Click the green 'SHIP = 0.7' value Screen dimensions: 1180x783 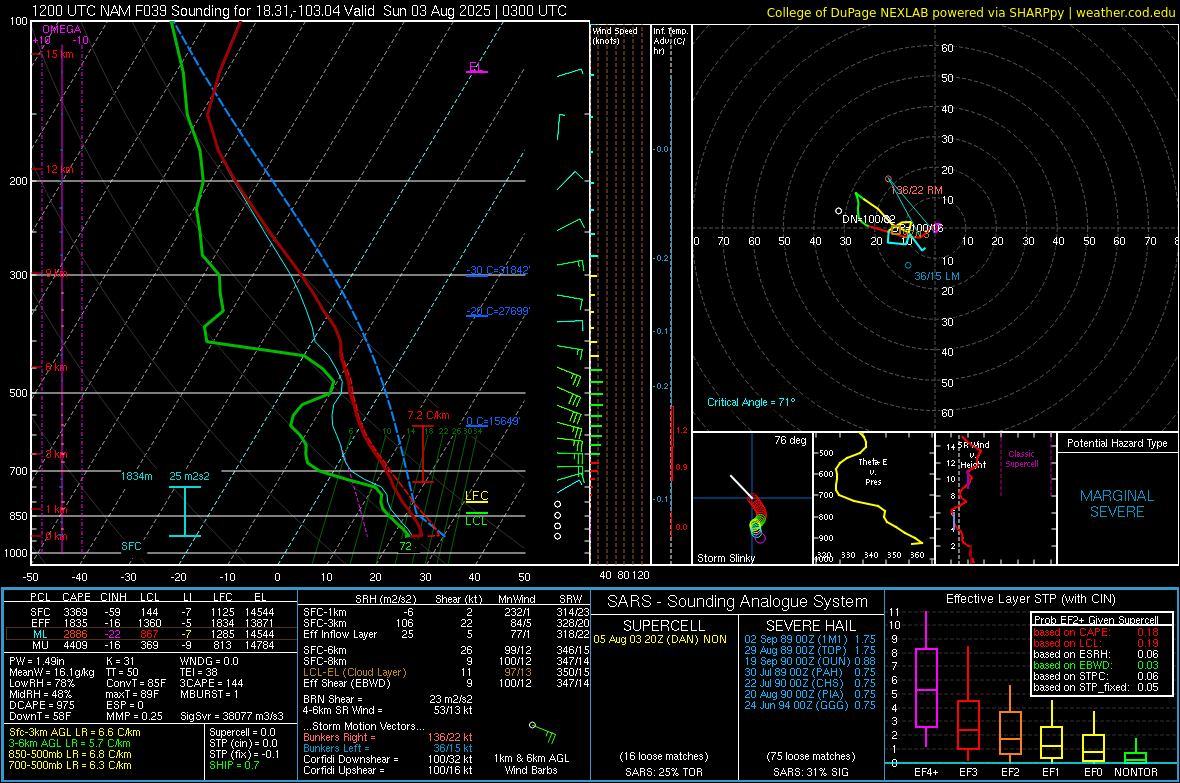click(x=234, y=766)
